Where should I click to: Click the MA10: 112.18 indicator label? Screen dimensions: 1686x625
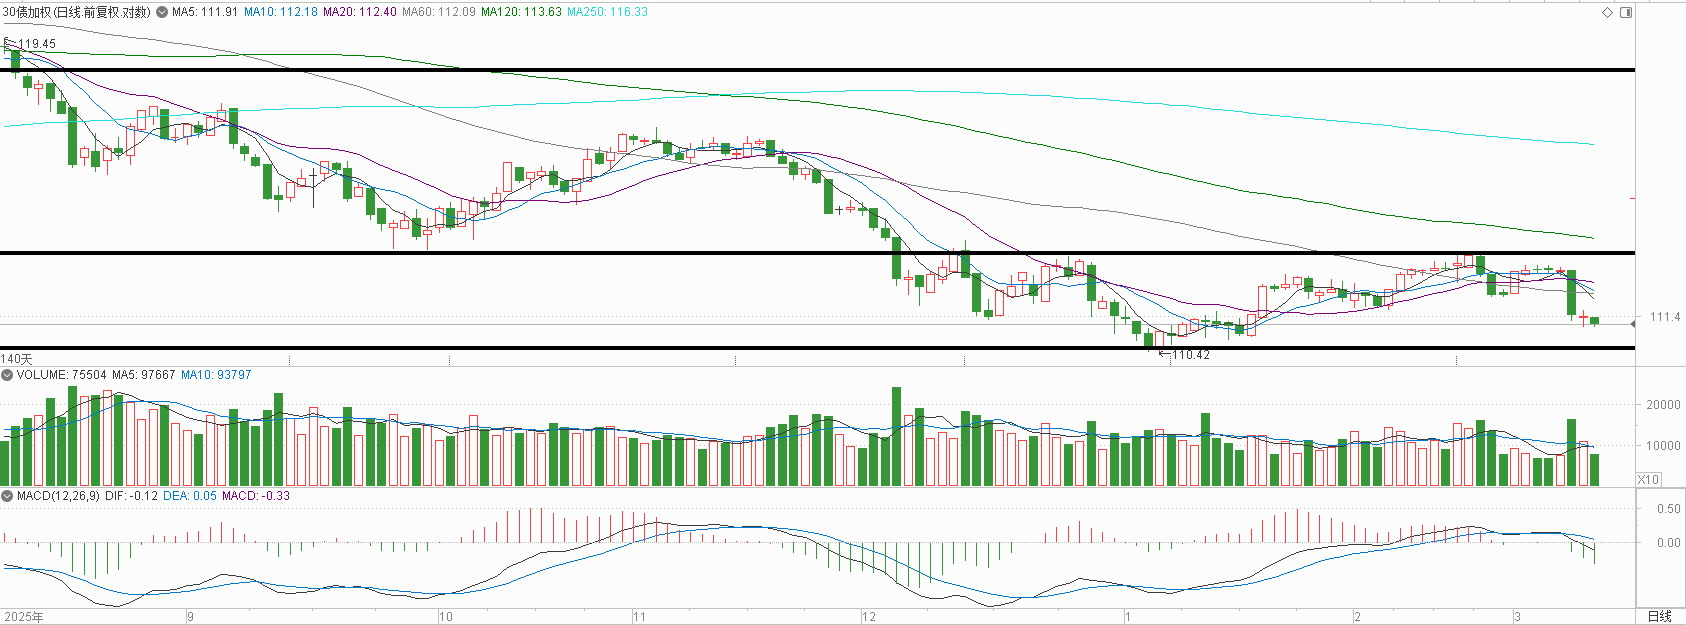281,12
